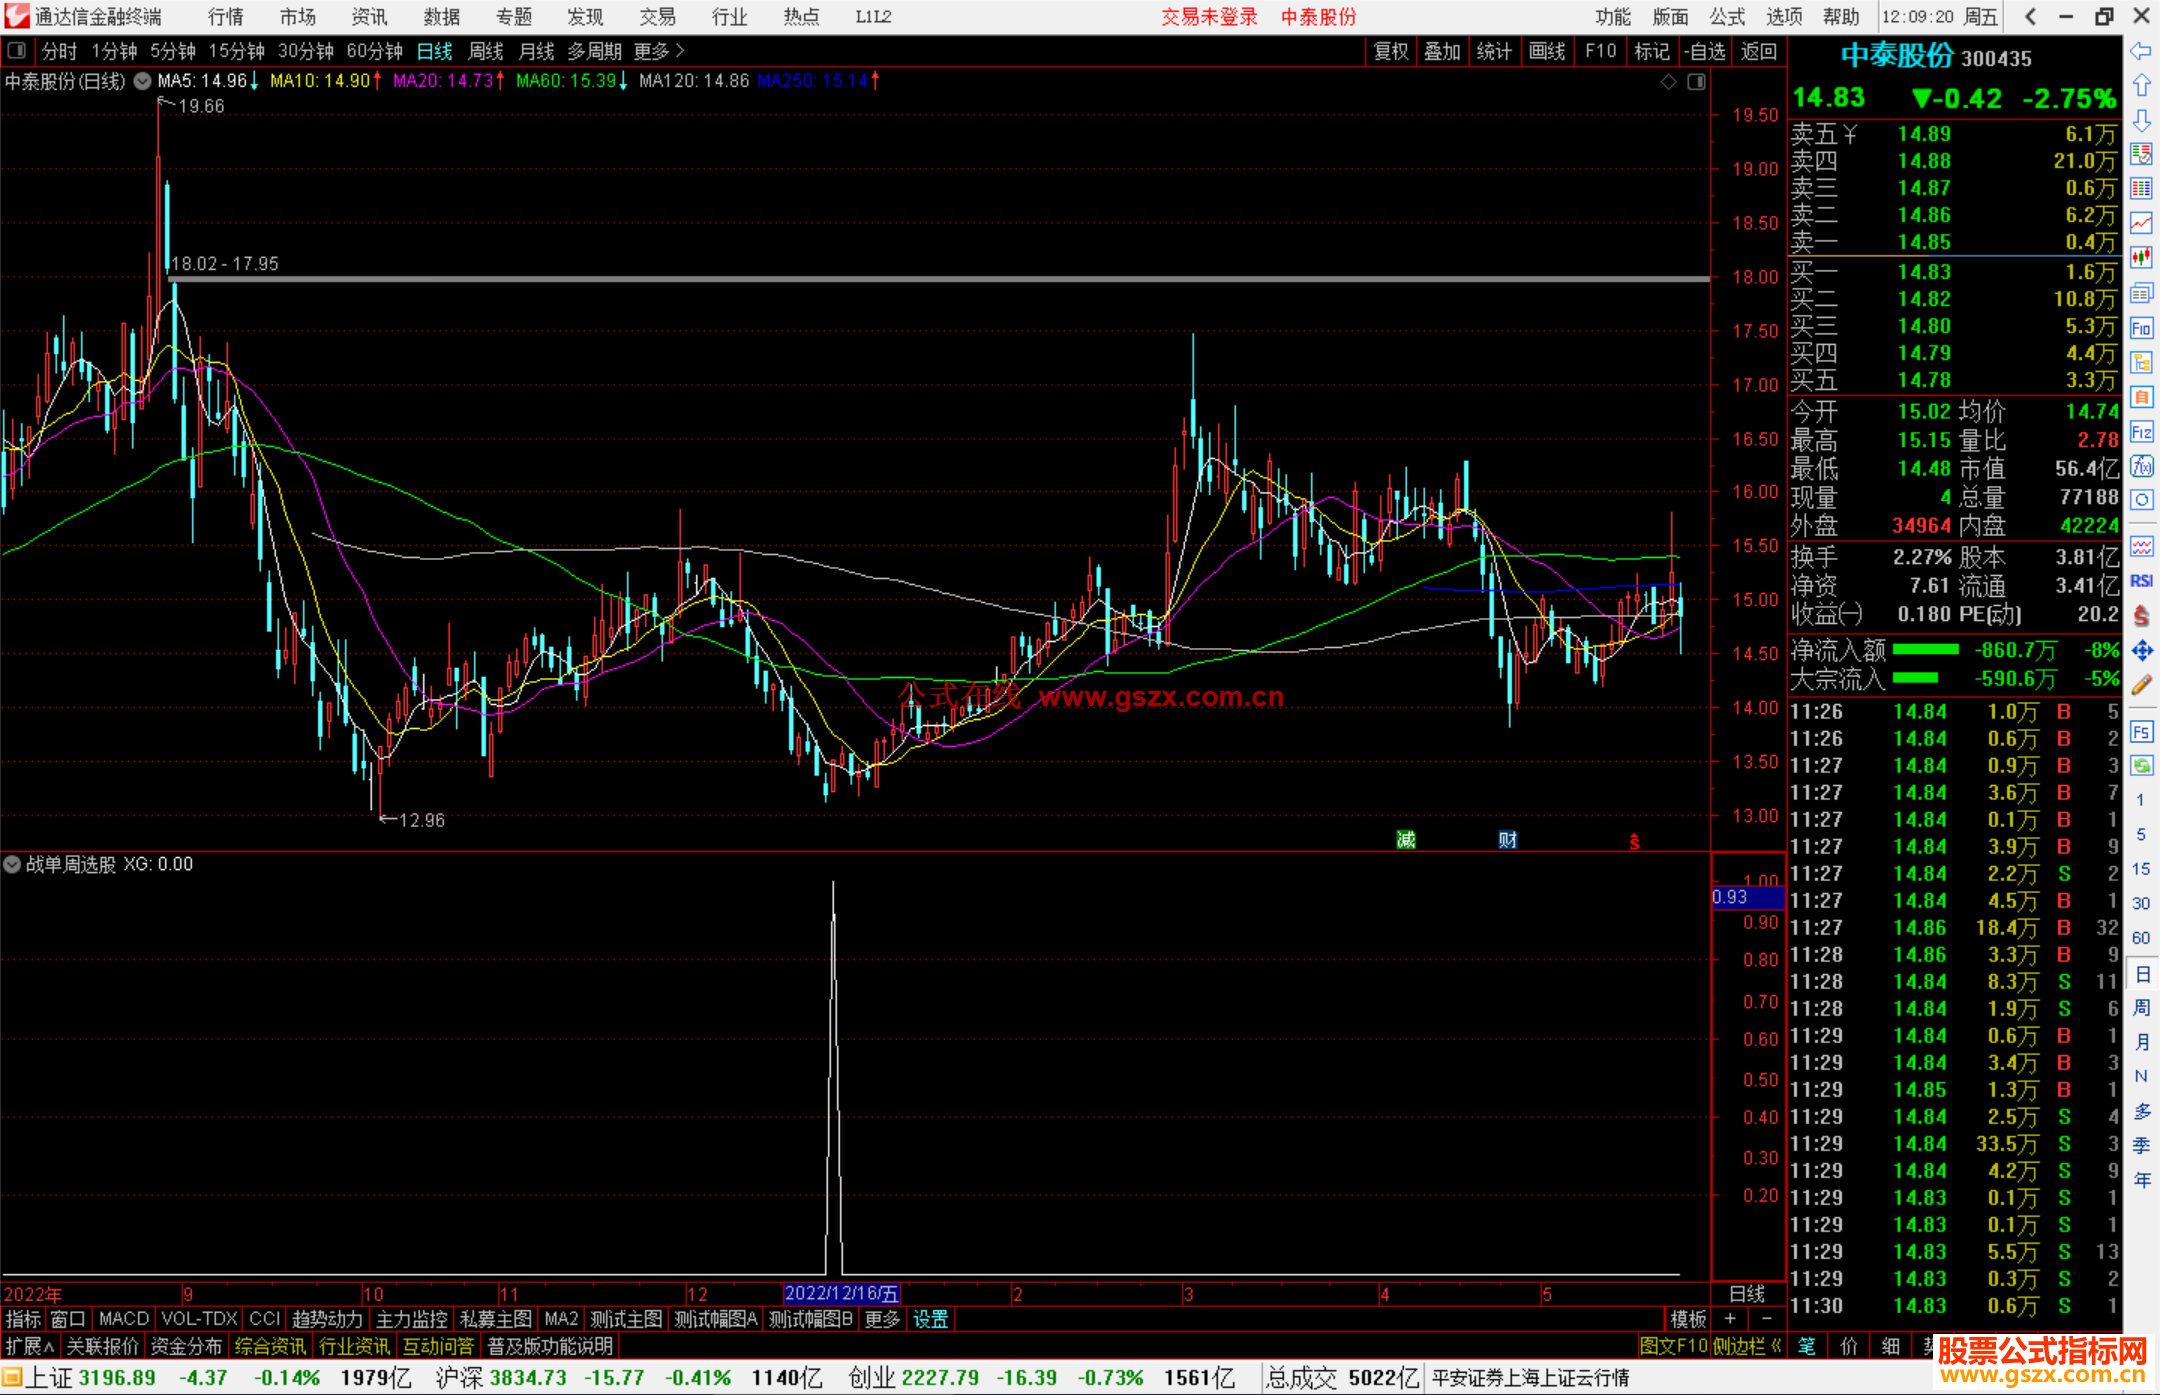Image resolution: width=2160 pixels, height=1395 pixels.
Task: Open the 行情 menu
Action: coord(225,17)
